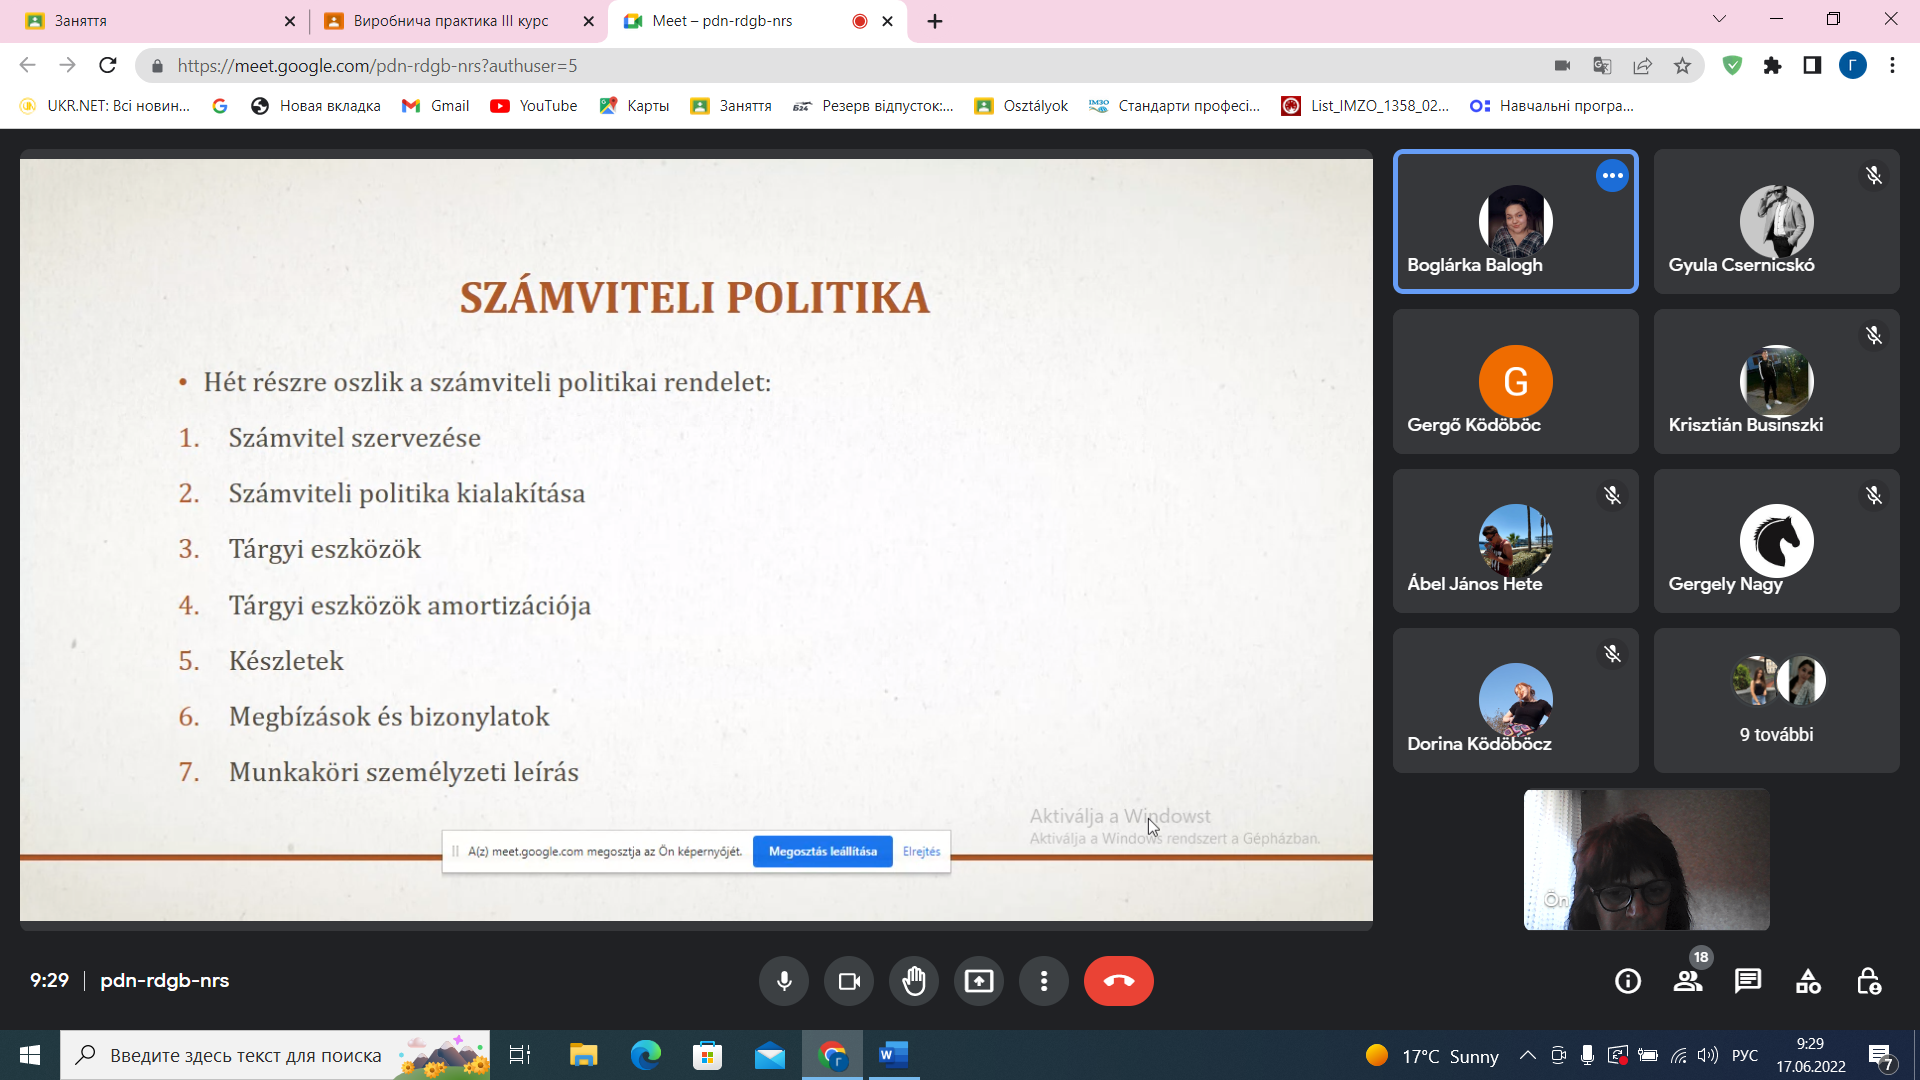1920x1080 pixels.
Task: Click Megosztás leállítása button
Action: point(822,852)
